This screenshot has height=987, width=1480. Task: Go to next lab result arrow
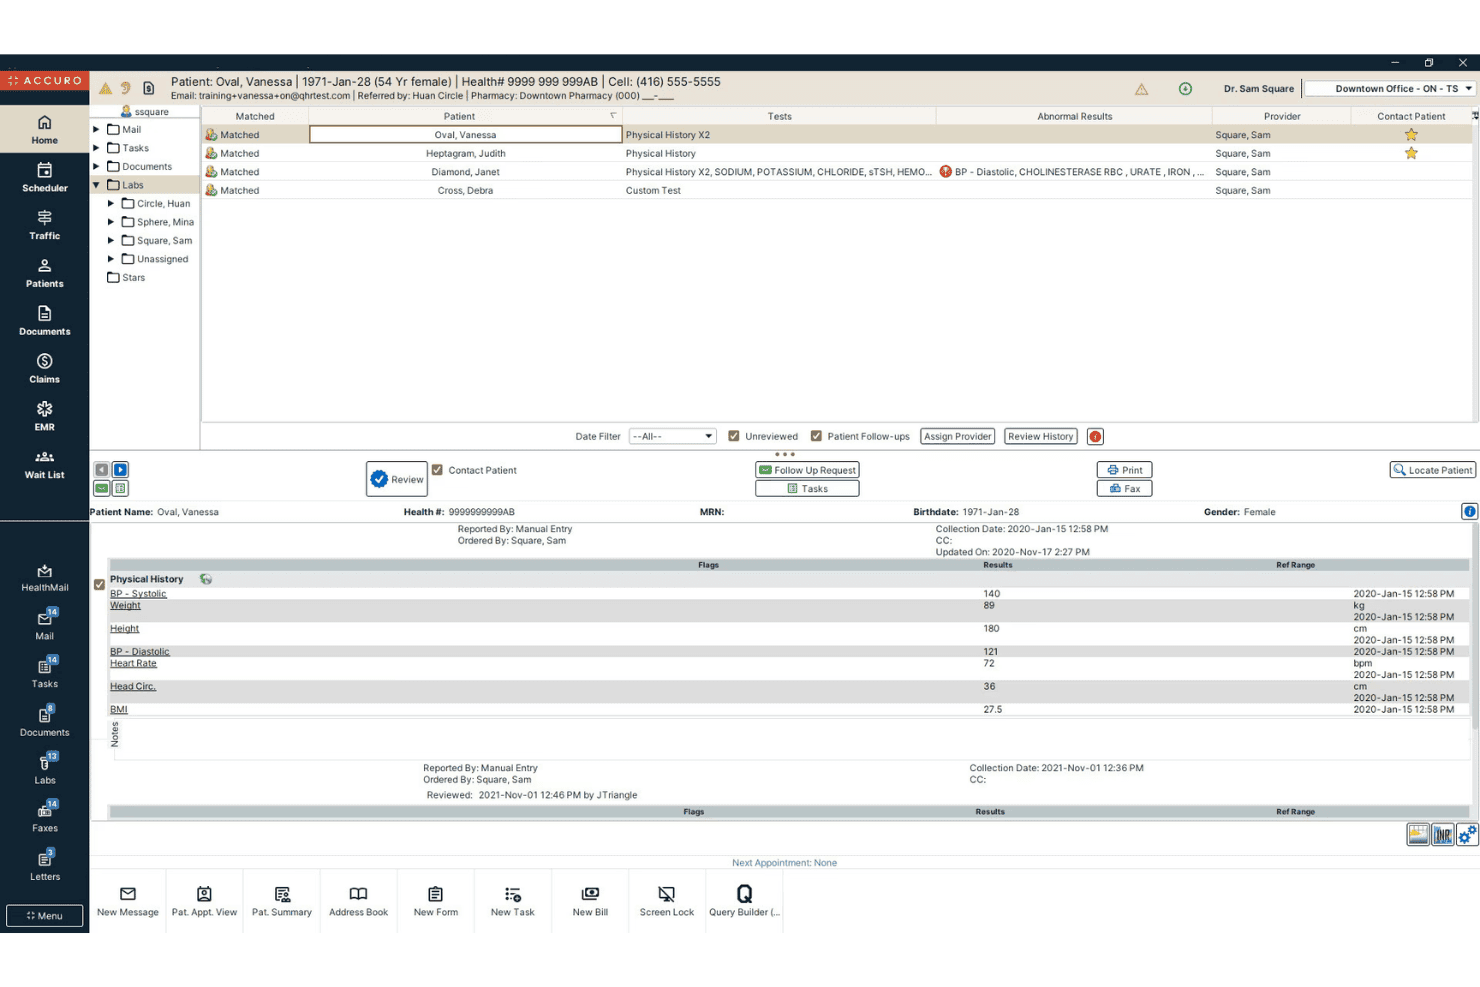click(120, 469)
